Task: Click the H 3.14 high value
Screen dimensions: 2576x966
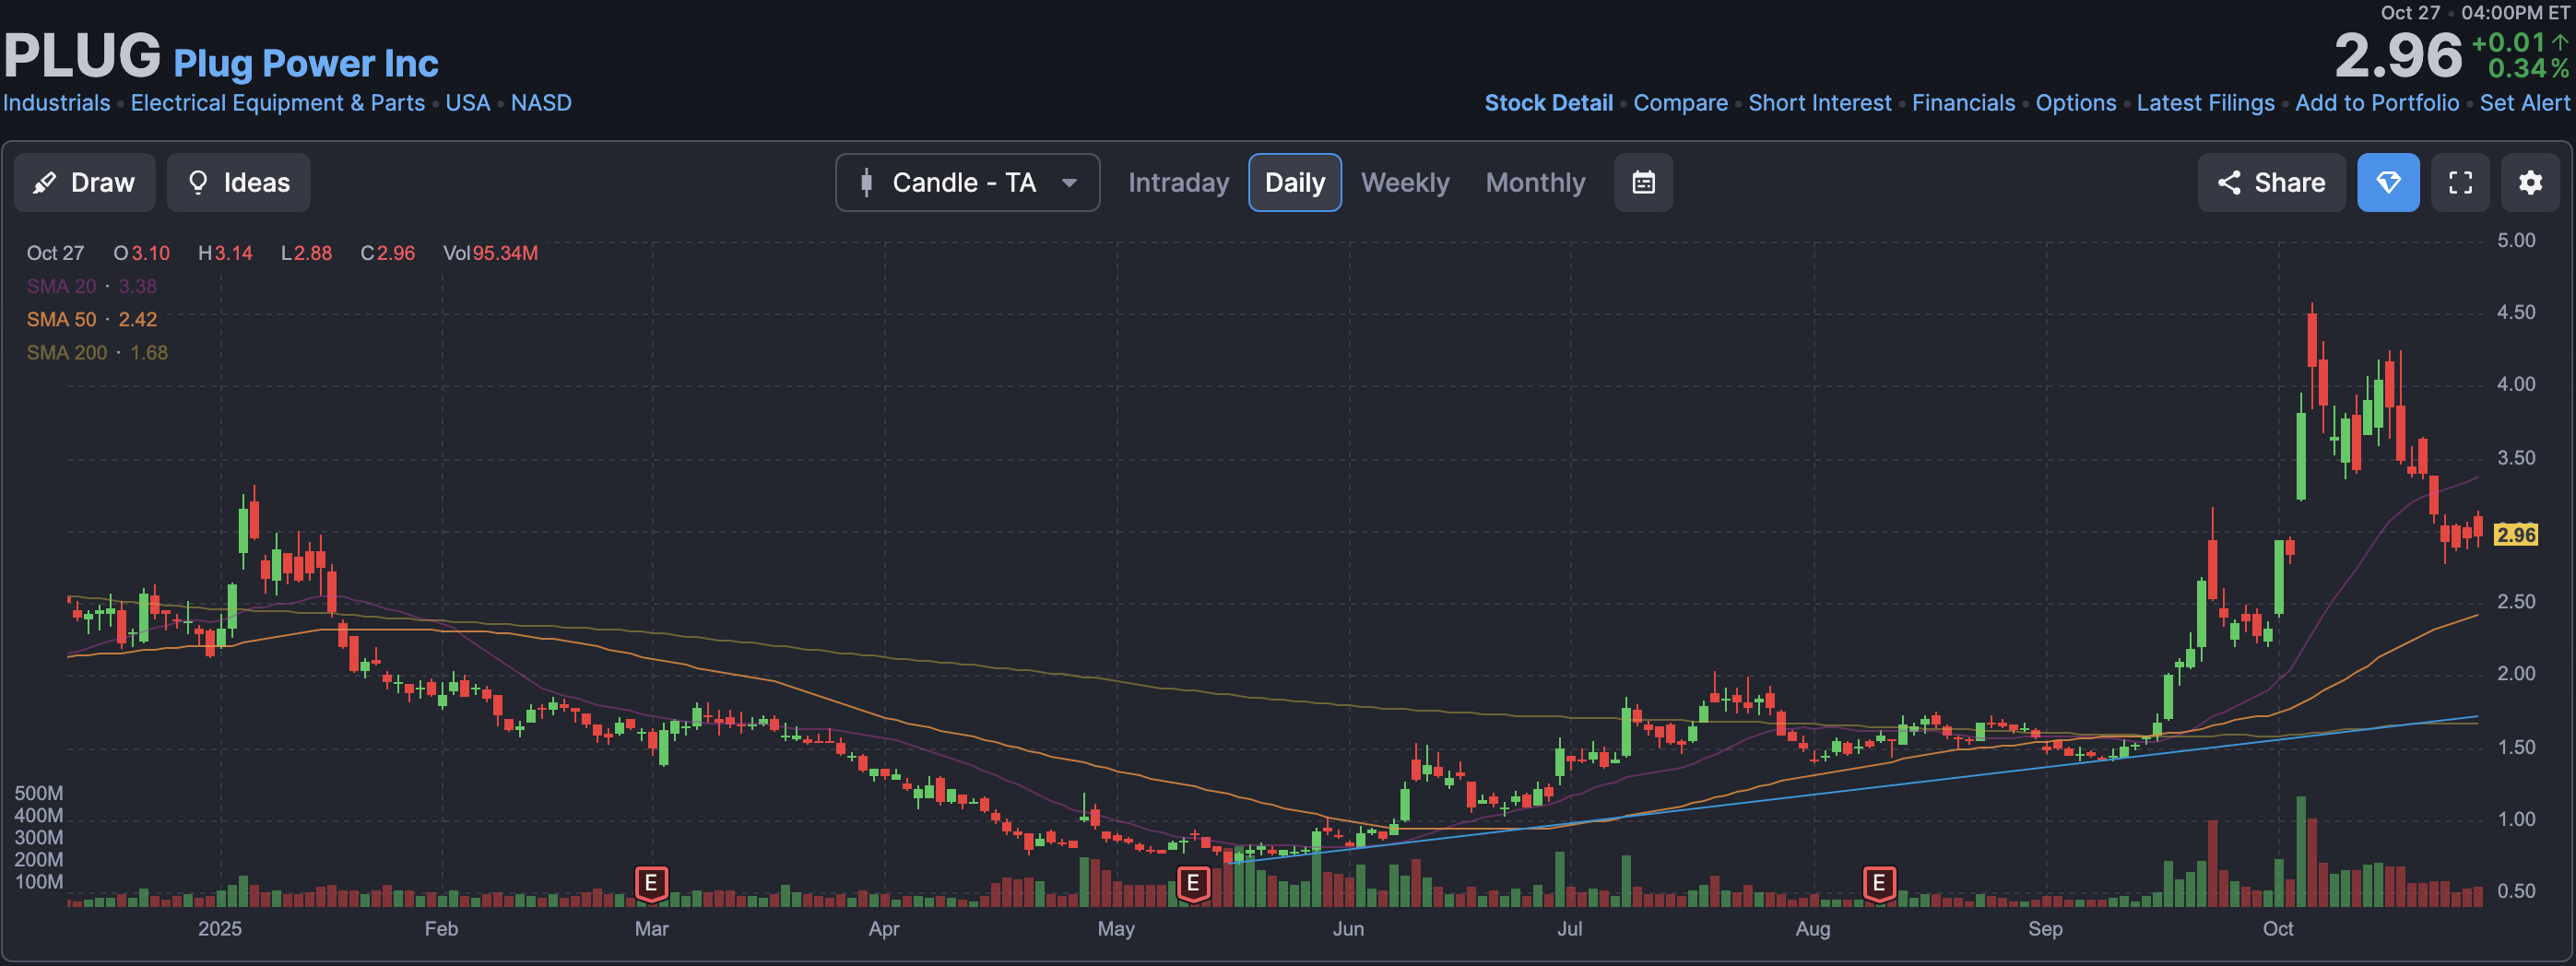Action: click(x=225, y=253)
